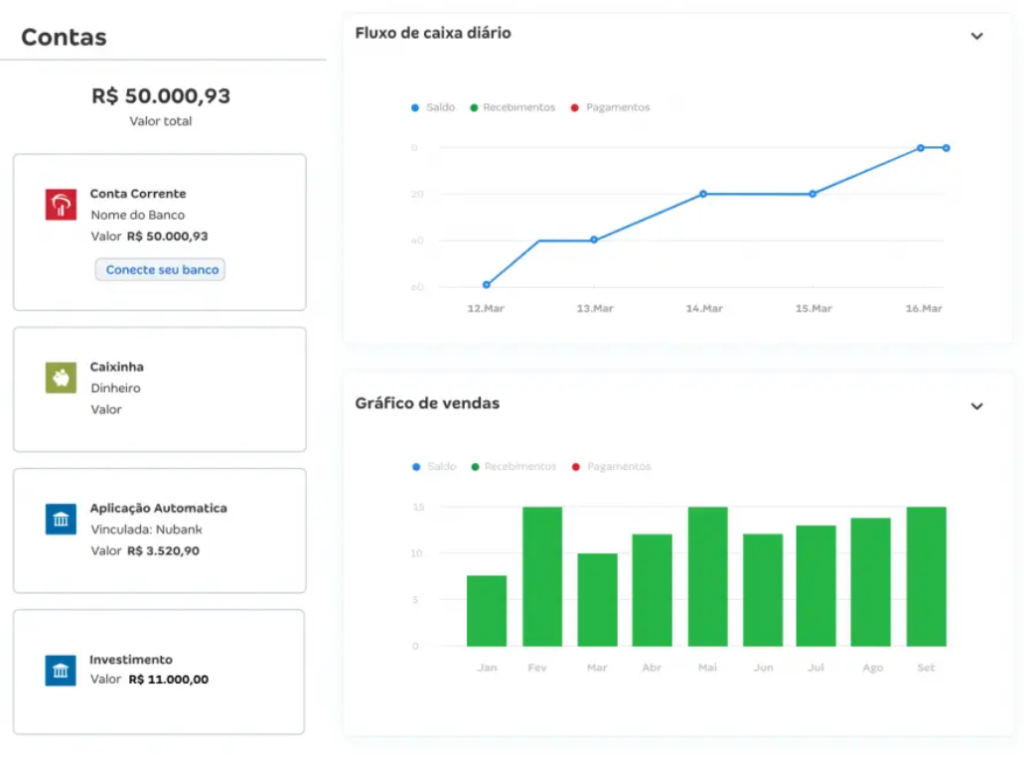Click the green piggy bank Caixinha icon
This screenshot has height=762, width=1024.
pos(61,377)
